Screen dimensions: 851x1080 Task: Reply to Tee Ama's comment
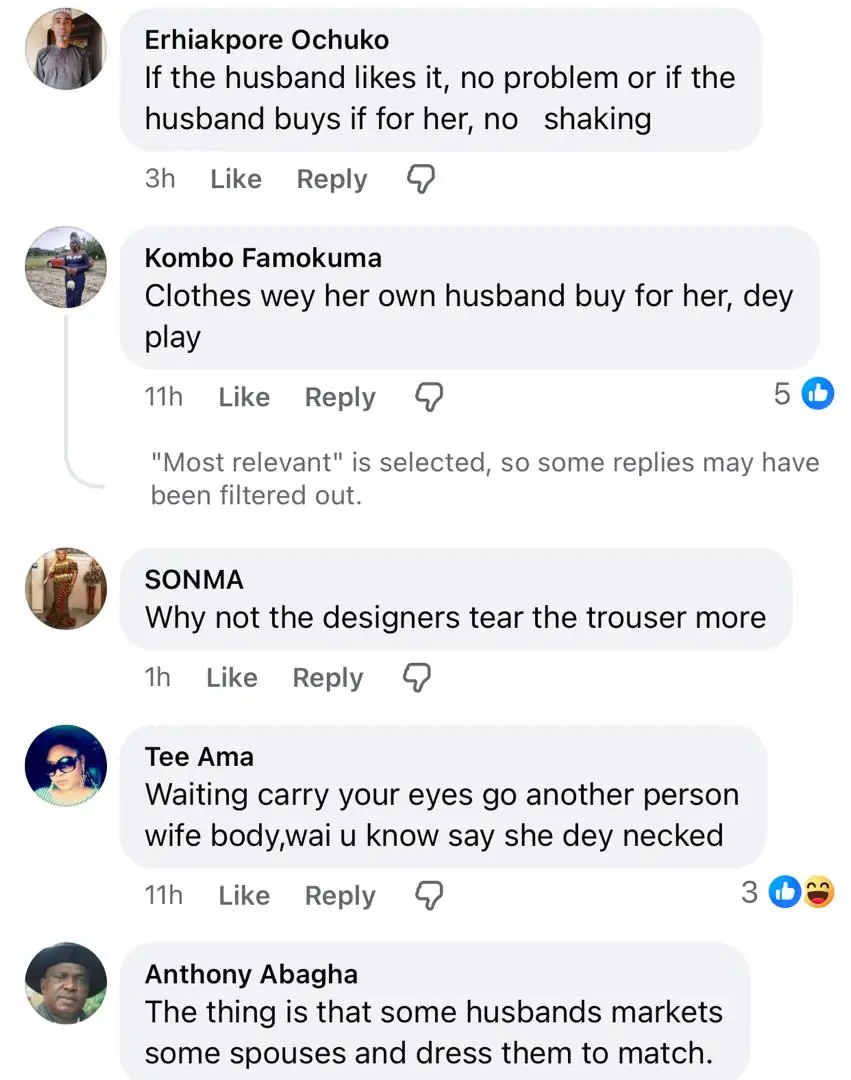tap(340, 895)
